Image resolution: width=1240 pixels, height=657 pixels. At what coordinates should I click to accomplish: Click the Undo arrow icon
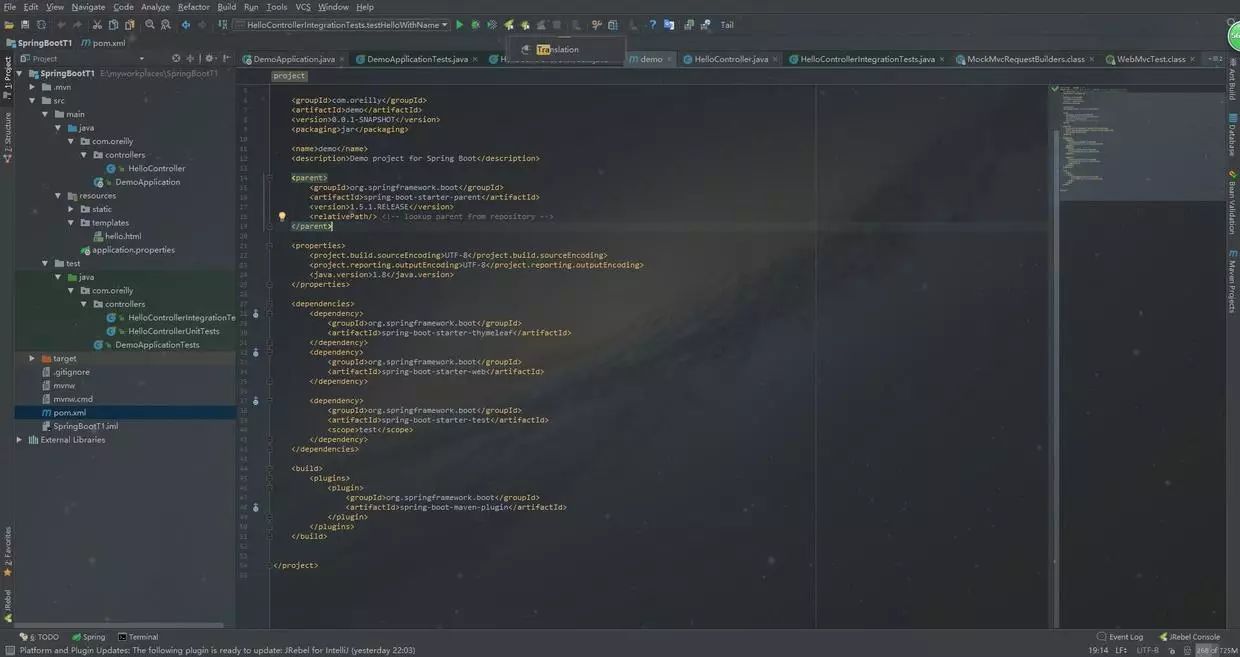point(61,25)
